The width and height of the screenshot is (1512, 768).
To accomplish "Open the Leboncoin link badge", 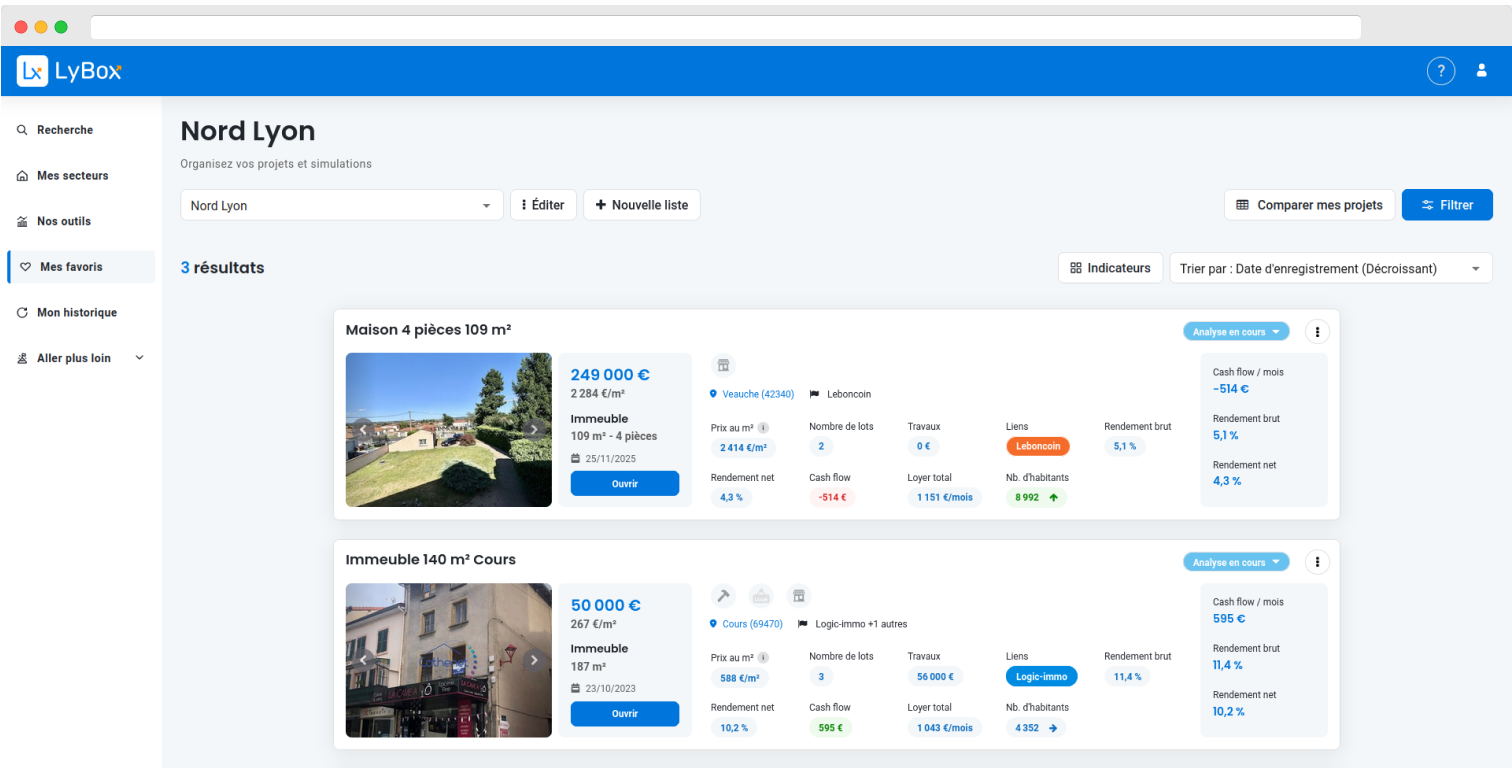I will click(x=1037, y=447).
